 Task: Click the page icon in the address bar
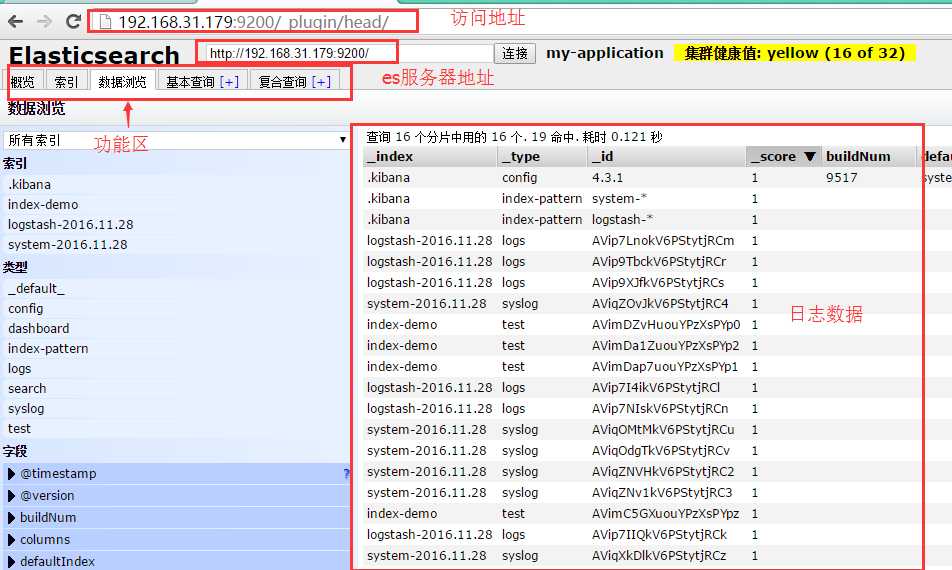105,22
